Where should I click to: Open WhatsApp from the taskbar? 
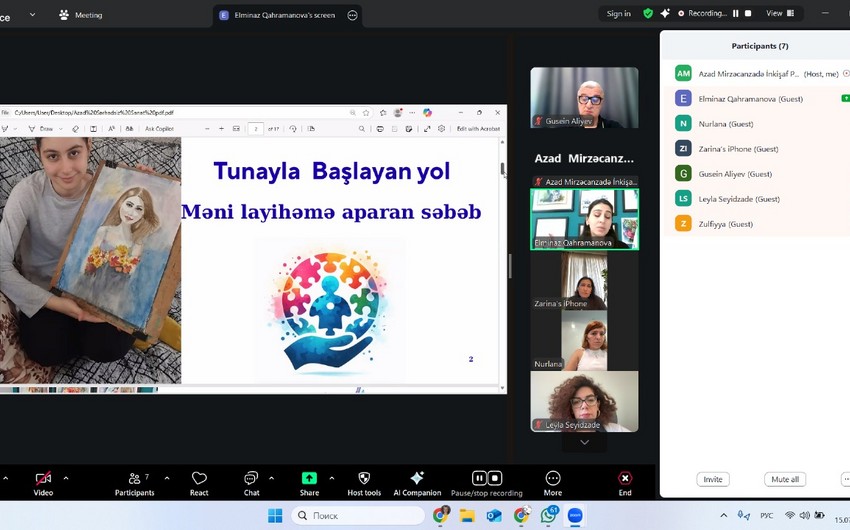coord(549,515)
